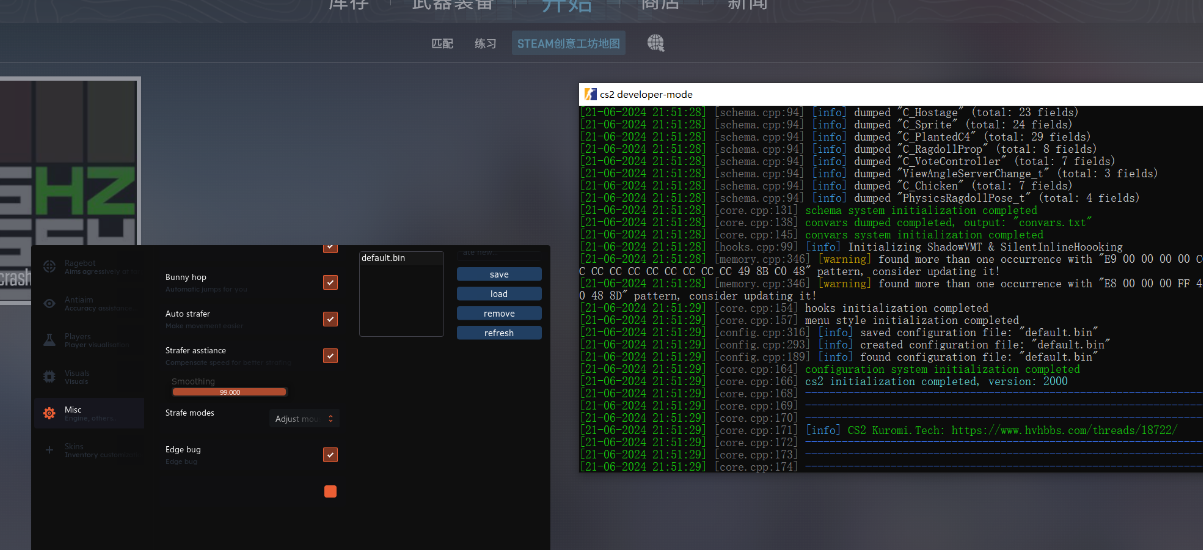Switch to the 练习 tab
The image size is (1203, 550).
point(485,44)
